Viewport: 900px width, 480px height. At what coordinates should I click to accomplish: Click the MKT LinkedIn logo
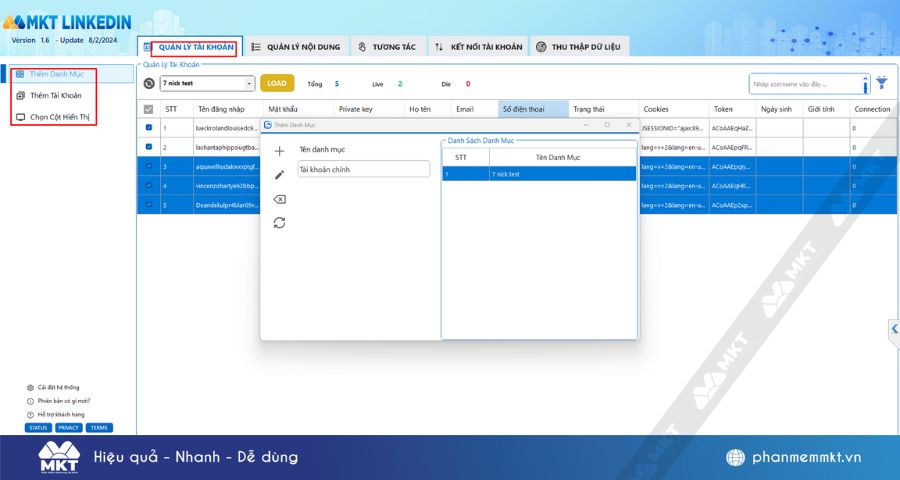(67, 23)
